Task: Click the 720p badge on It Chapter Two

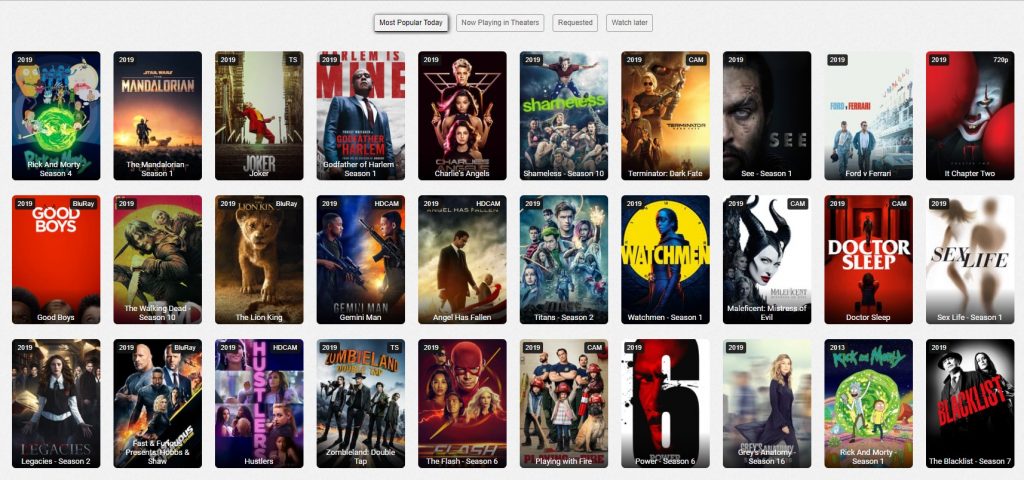Action: (x=1001, y=59)
